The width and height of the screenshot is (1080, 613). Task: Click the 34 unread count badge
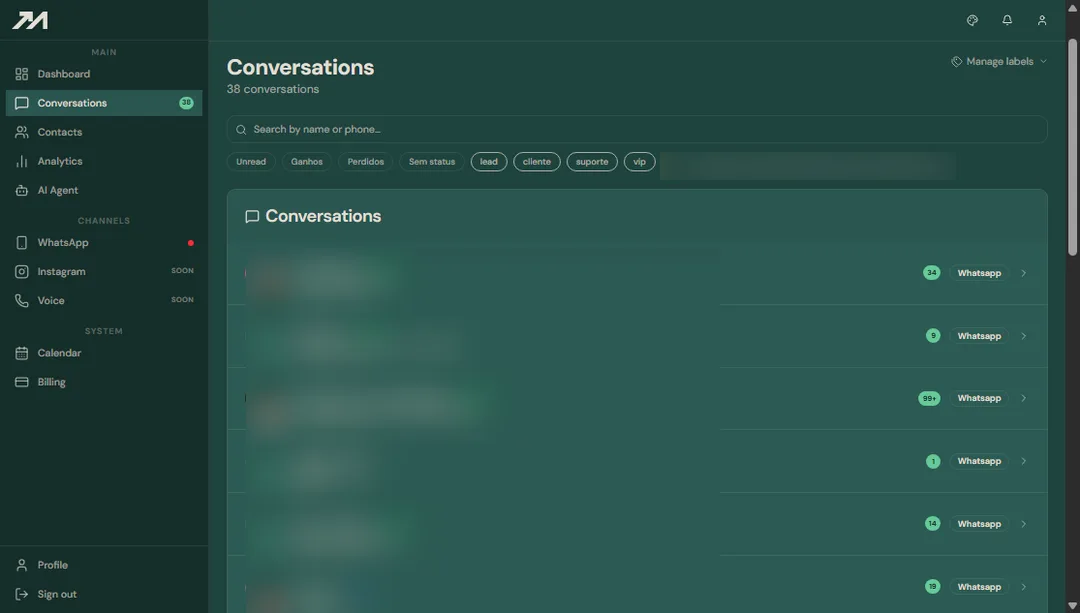[x=931, y=273]
